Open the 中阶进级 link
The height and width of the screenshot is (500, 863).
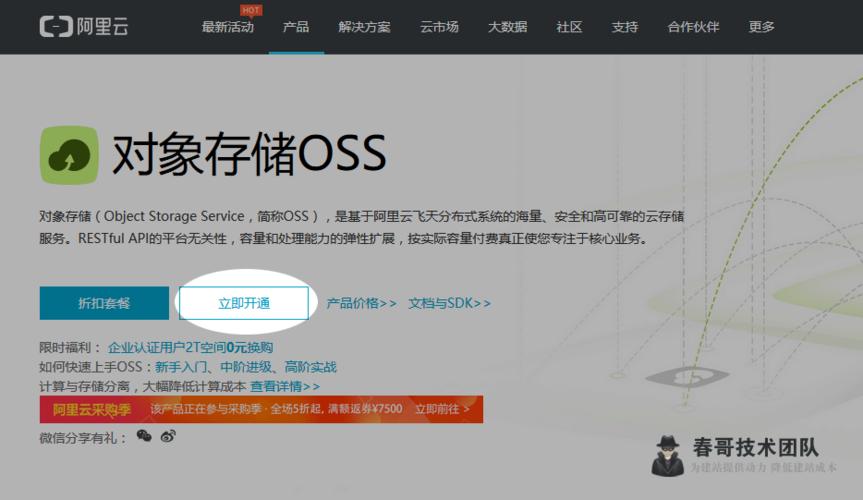pos(246,367)
